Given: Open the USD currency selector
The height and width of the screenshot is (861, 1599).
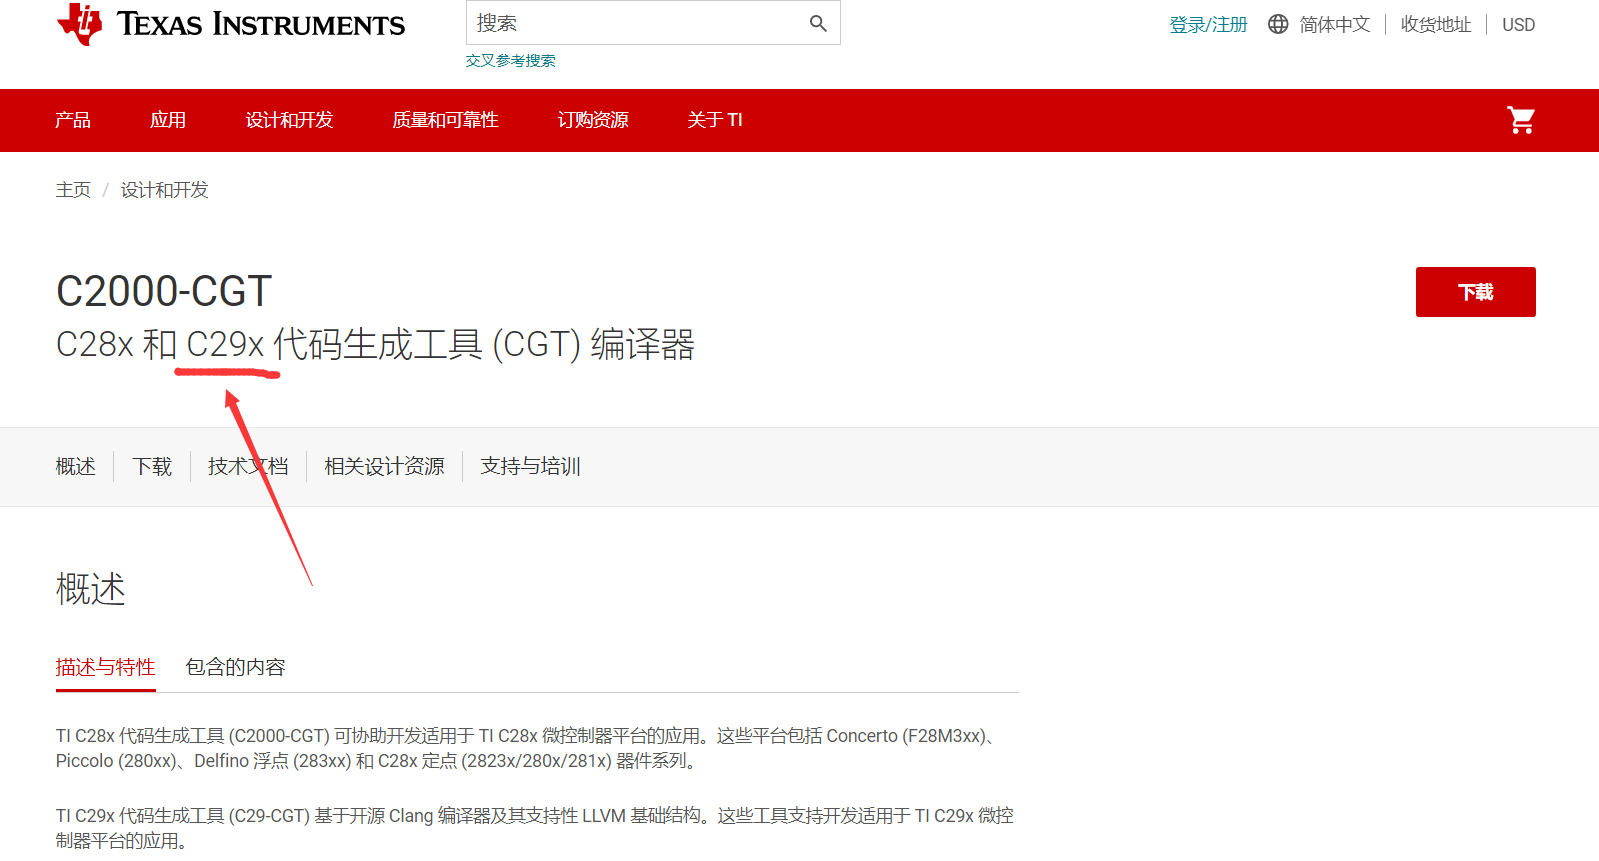Looking at the screenshot, I should point(1518,25).
